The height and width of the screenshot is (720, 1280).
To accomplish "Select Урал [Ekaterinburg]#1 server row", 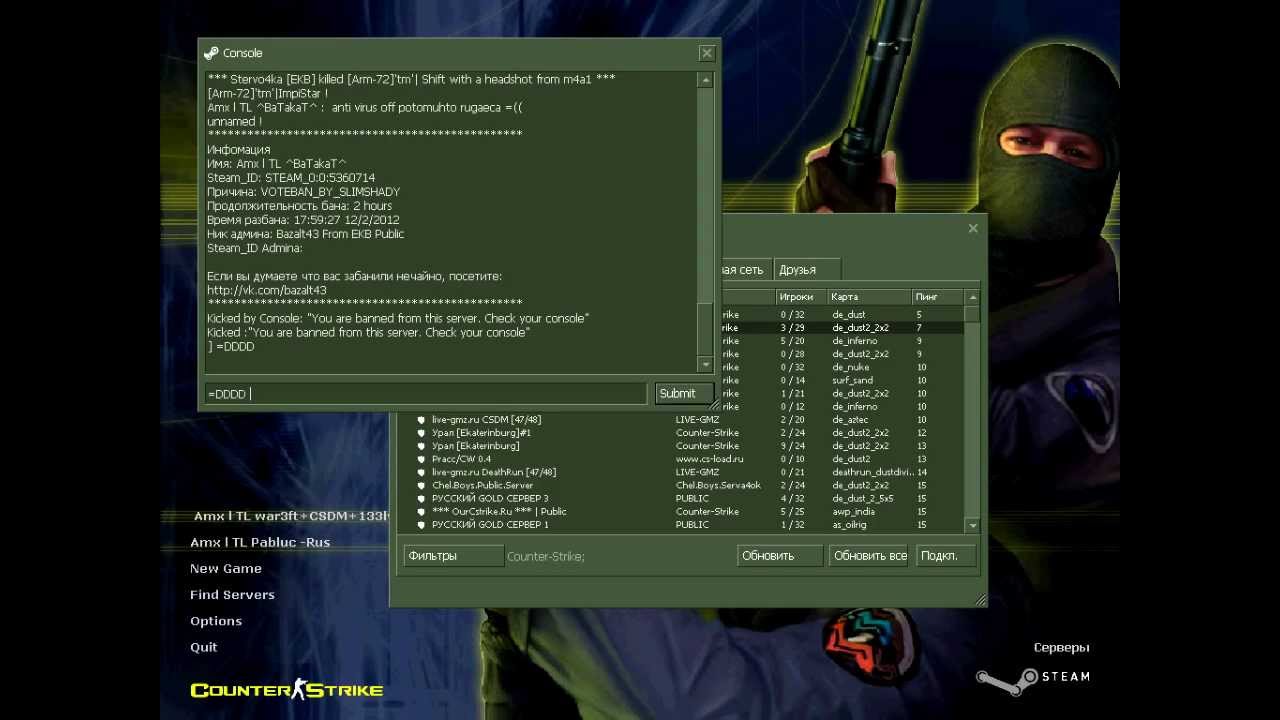I will pos(680,433).
